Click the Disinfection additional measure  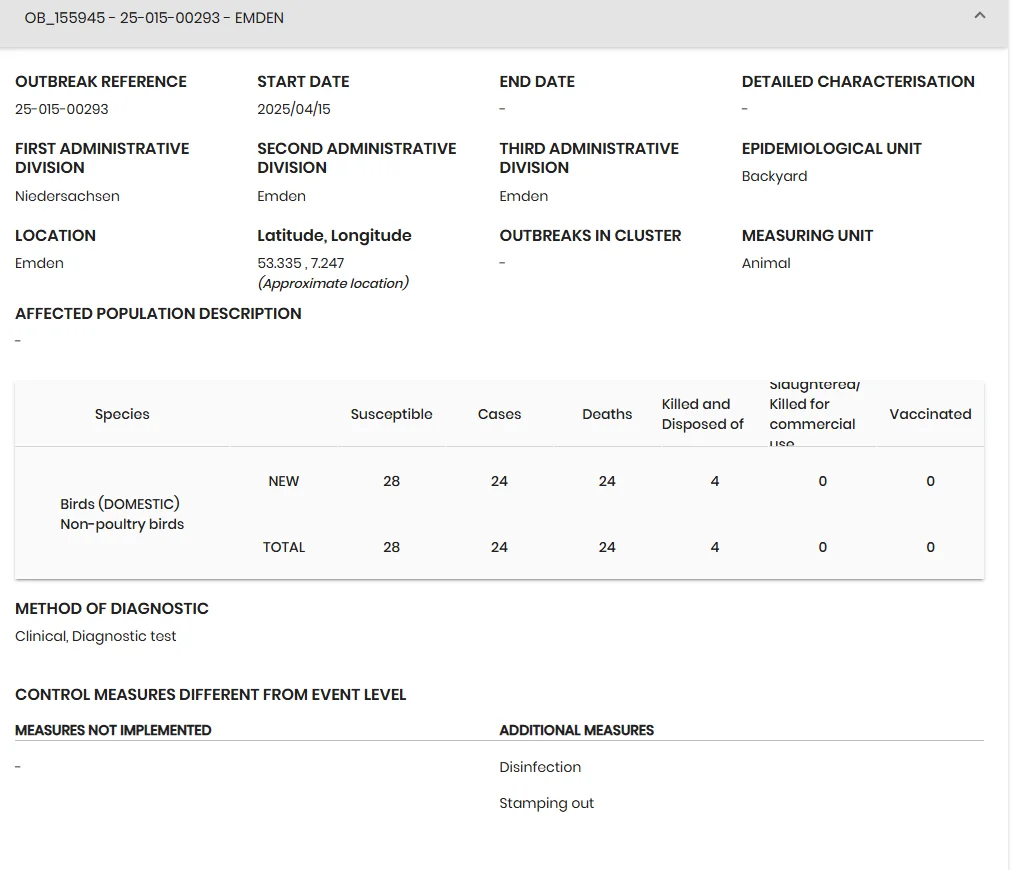(540, 767)
